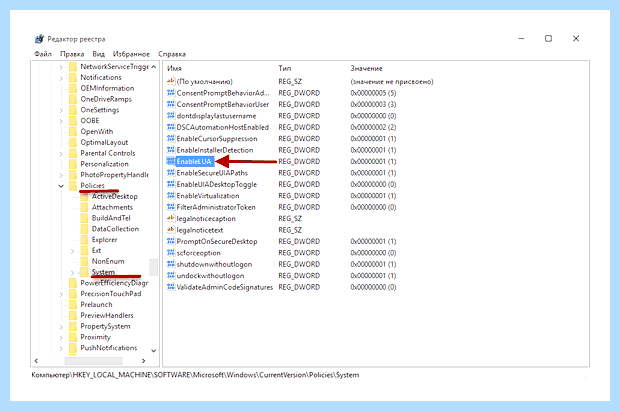The width and height of the screenshot is (620, 411).
Task: Expand the System key arrow
Action: click(x=72, y=272)
